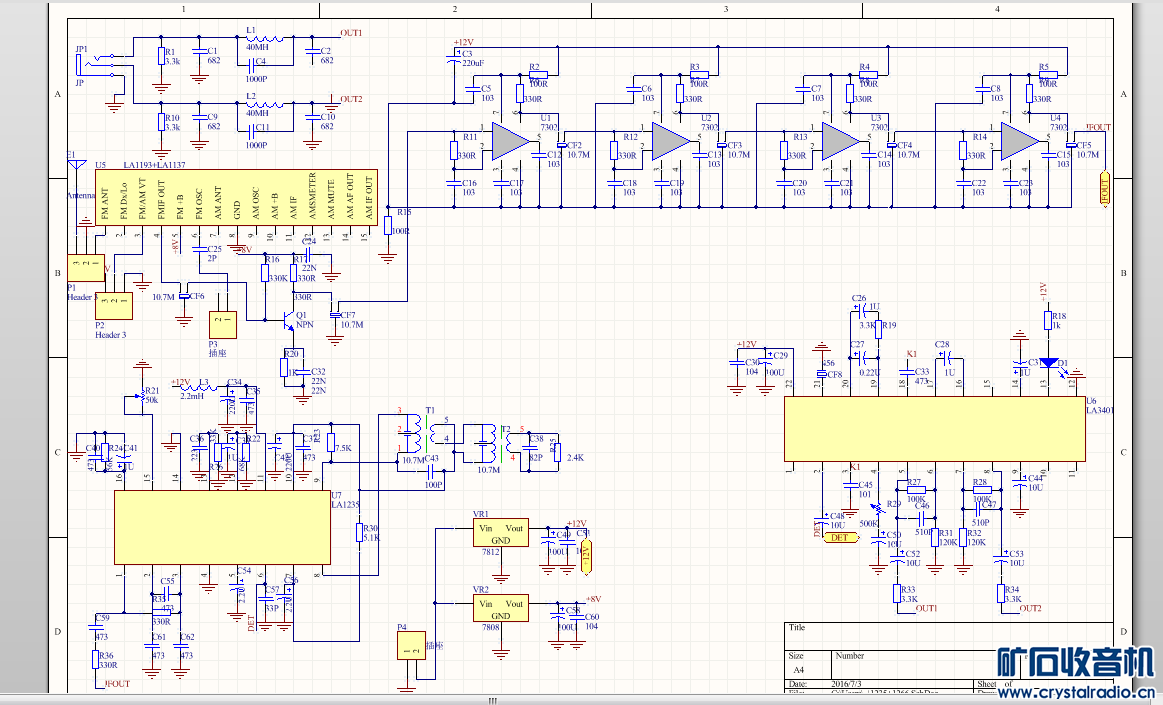This screenshot has height=705, width=1163.
Task: Select the T2 transformer symbol
Action: click(x=497, y=443)
